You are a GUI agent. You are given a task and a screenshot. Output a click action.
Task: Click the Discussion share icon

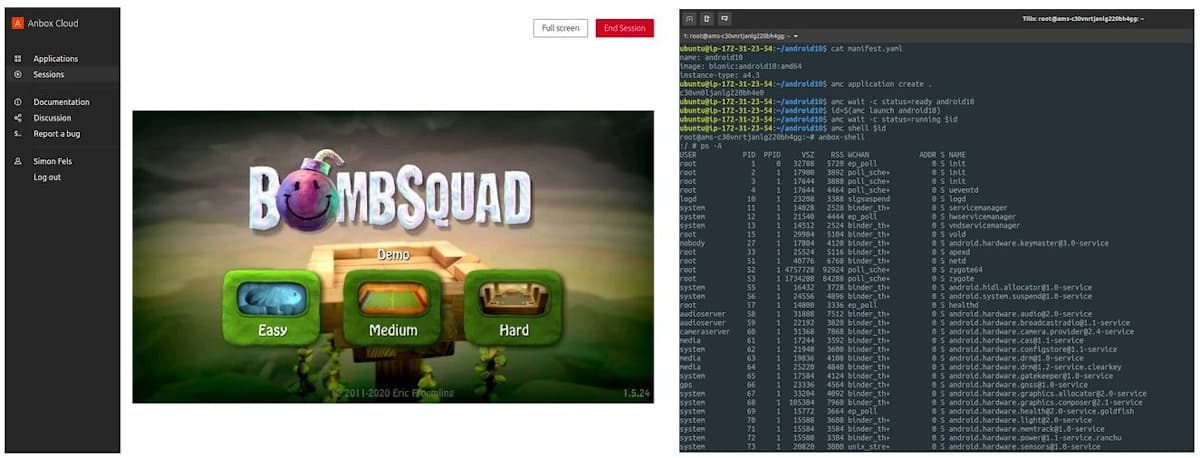18,118
